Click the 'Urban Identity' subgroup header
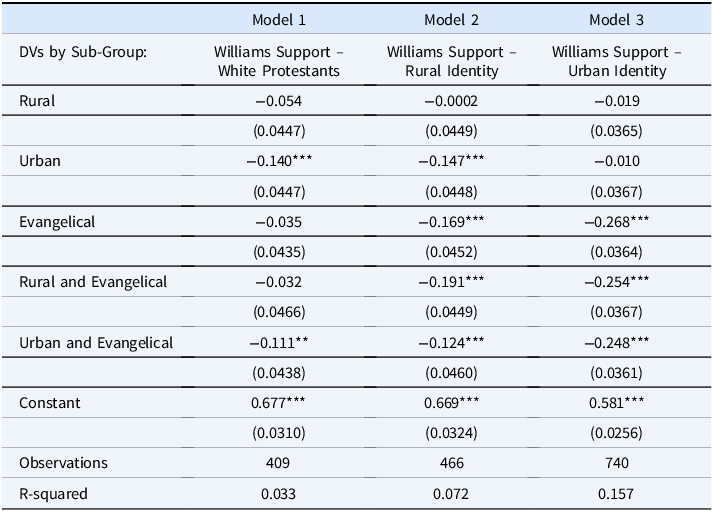The width and height of the screenshot is (713, 511). pyautogui.click(x=616, y=61)
